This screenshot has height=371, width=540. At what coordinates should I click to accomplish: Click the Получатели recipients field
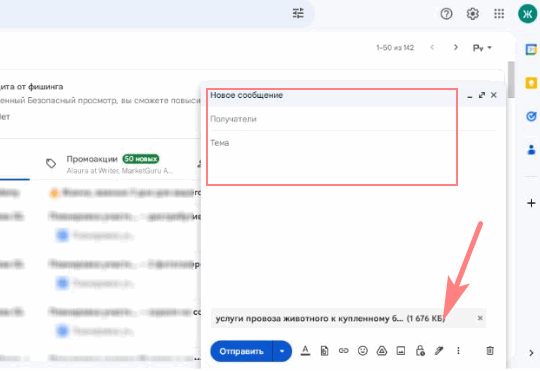[353, 119]
